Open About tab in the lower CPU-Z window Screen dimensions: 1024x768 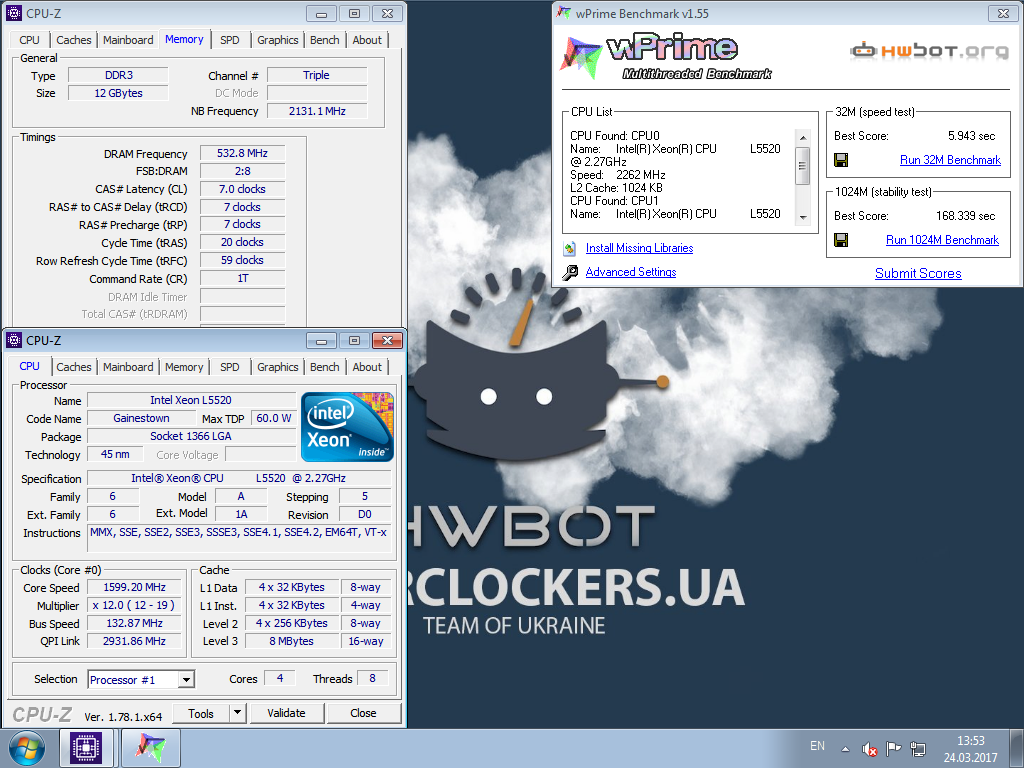pyautogui.click(x=367, y=367)
